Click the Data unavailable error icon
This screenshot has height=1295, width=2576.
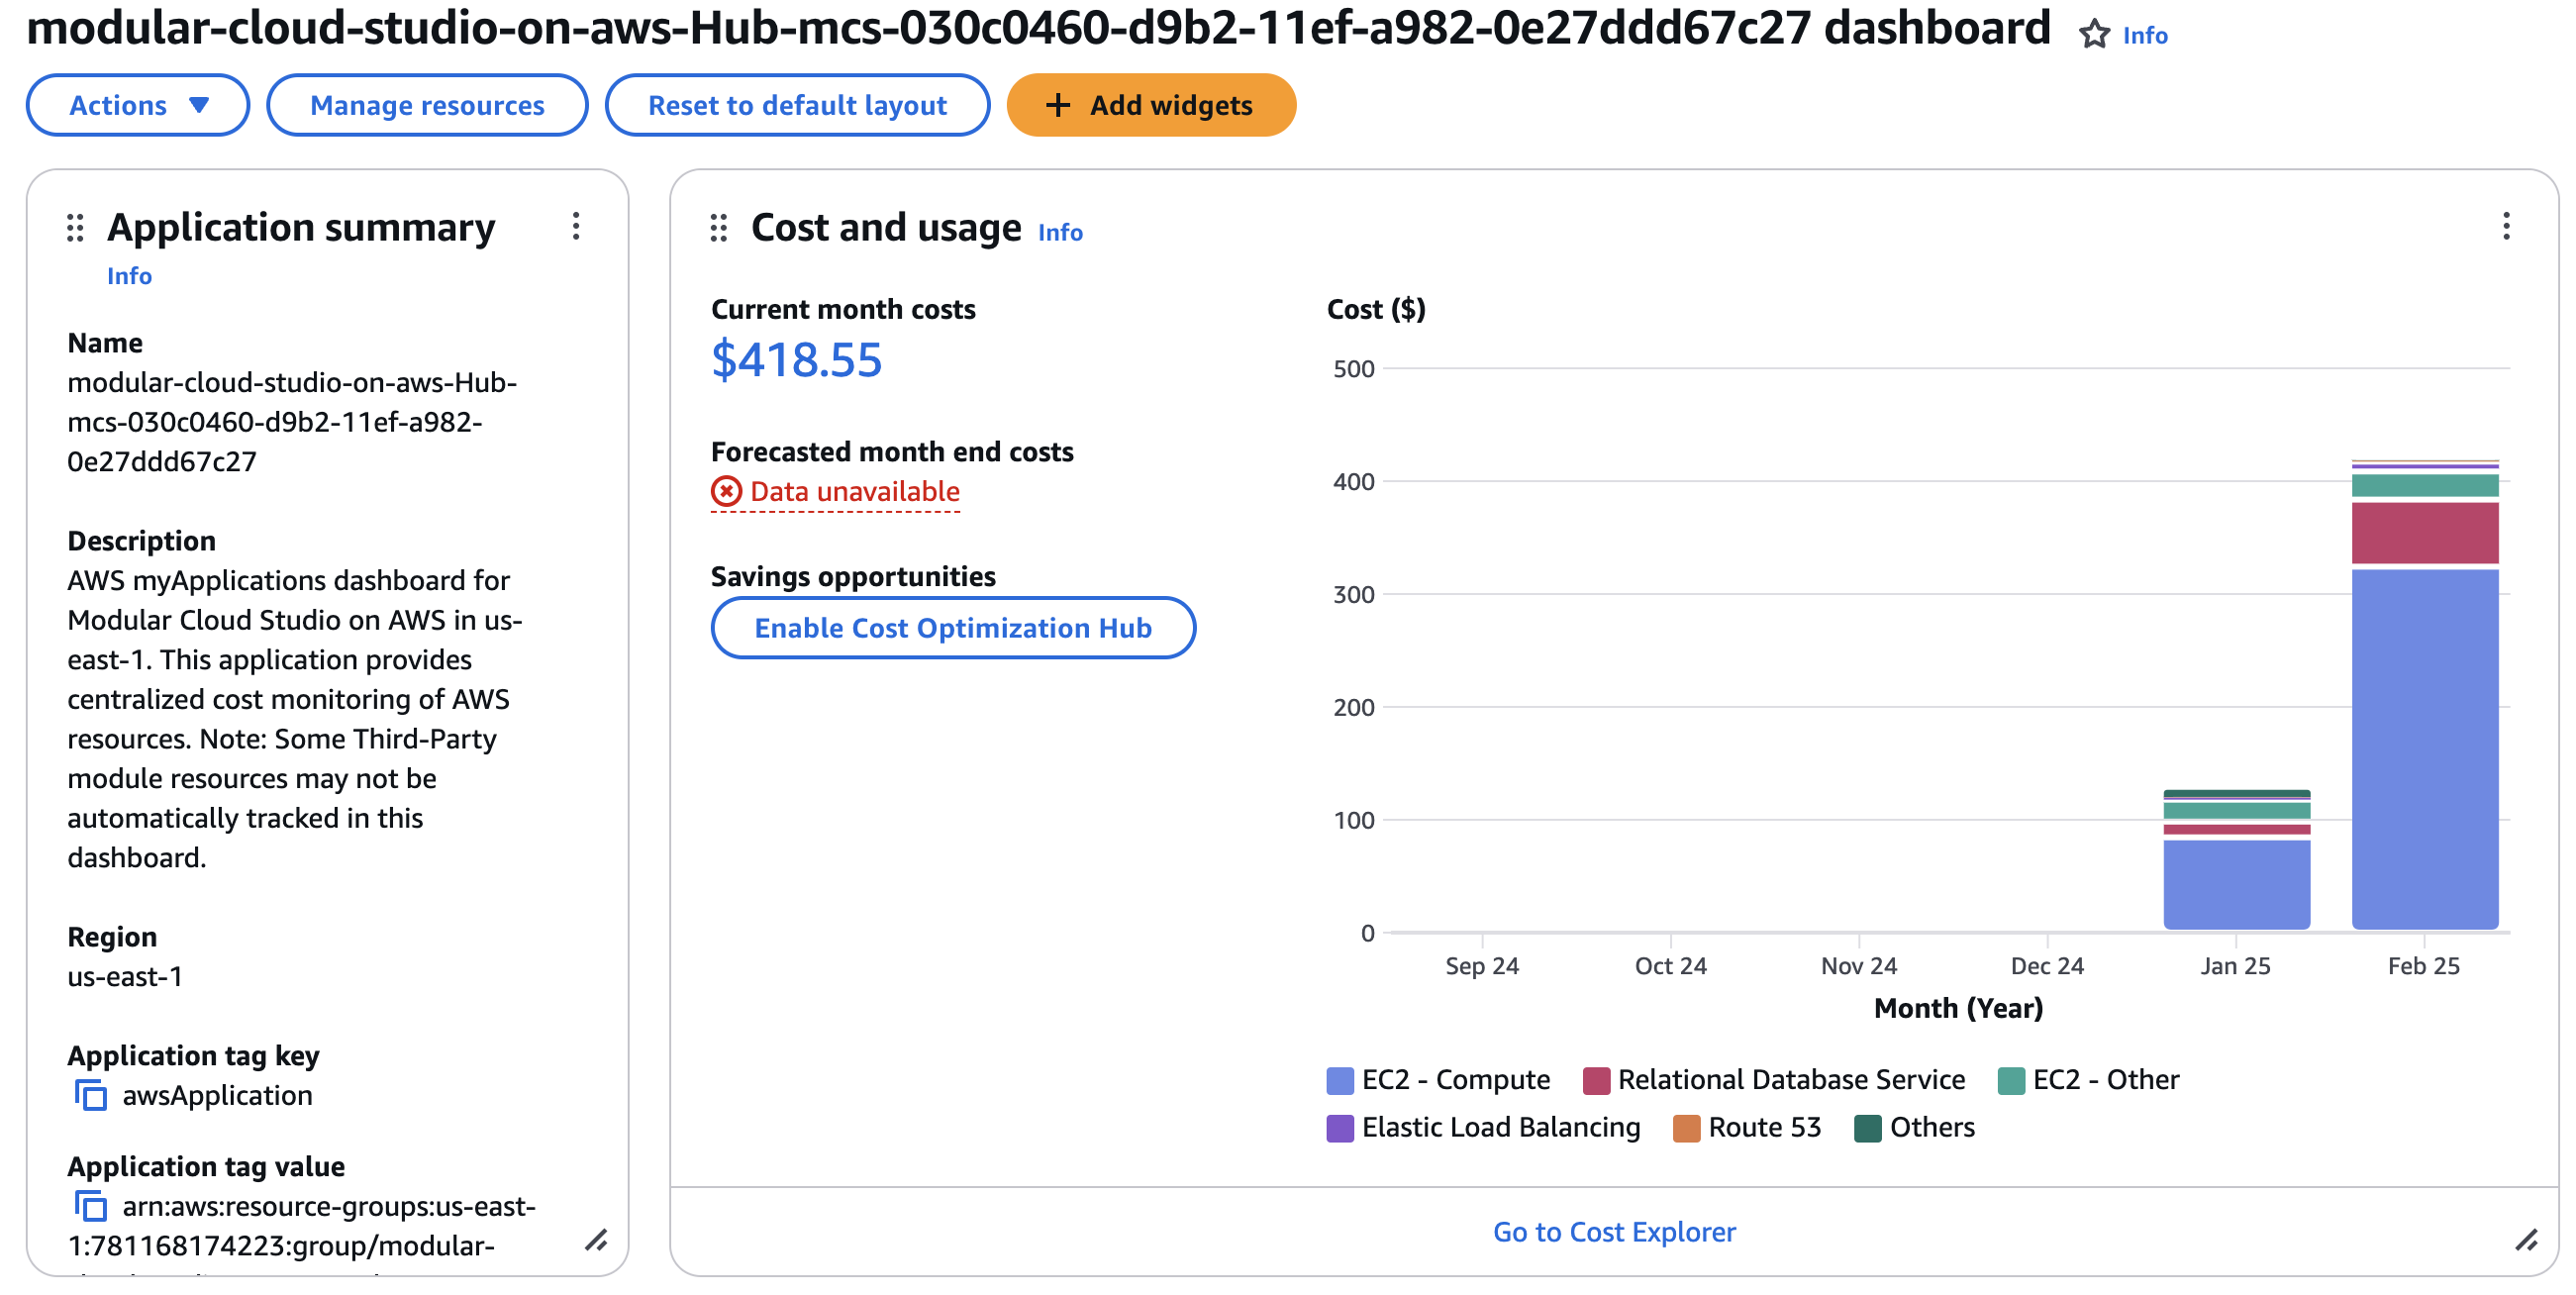[726, 491]
